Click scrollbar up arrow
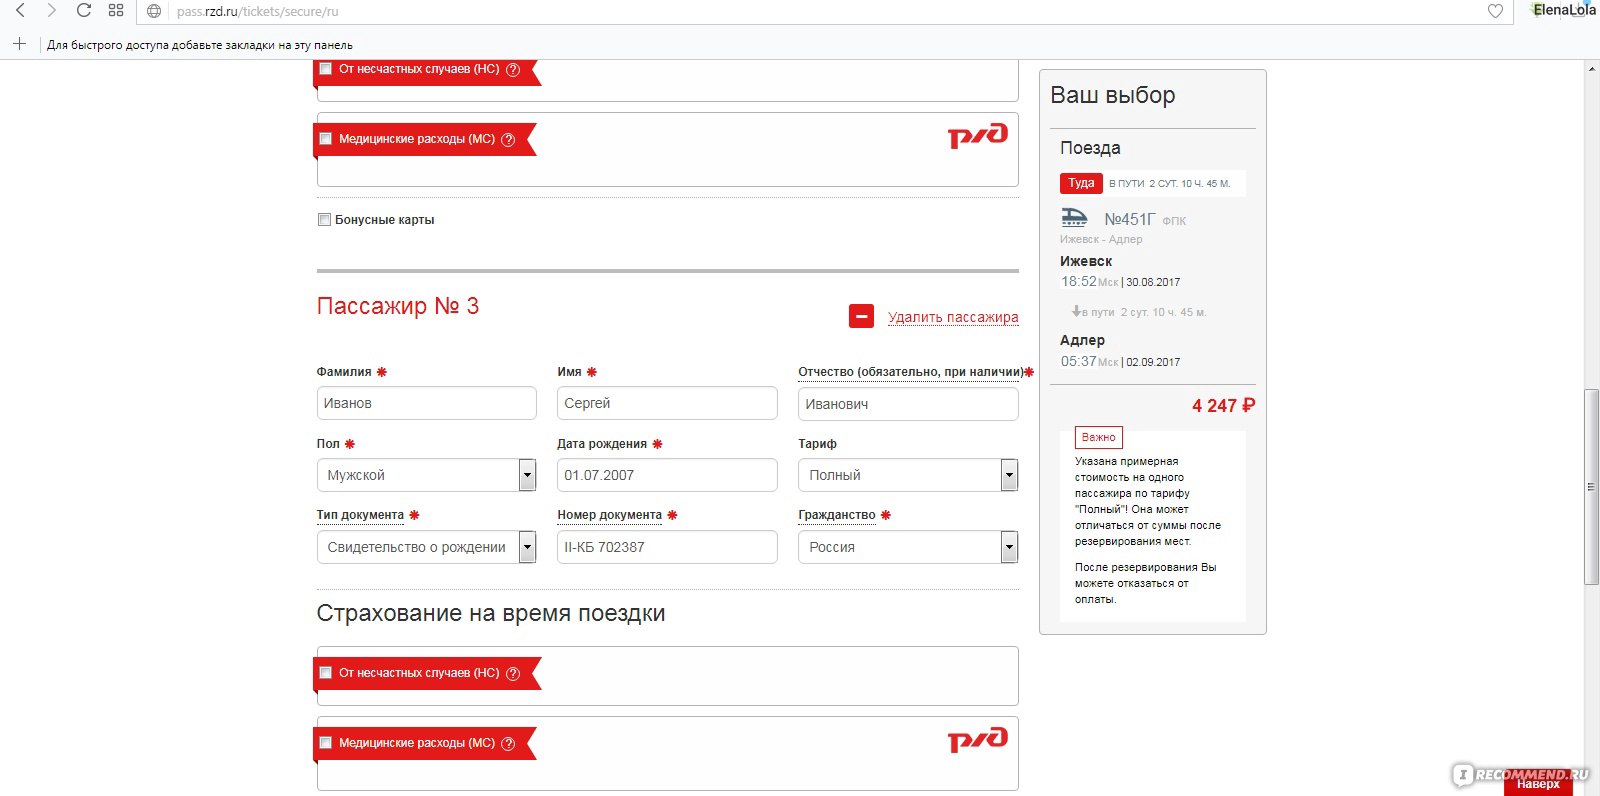This screenshot has height=796, width=1600. click(1591, 69)
